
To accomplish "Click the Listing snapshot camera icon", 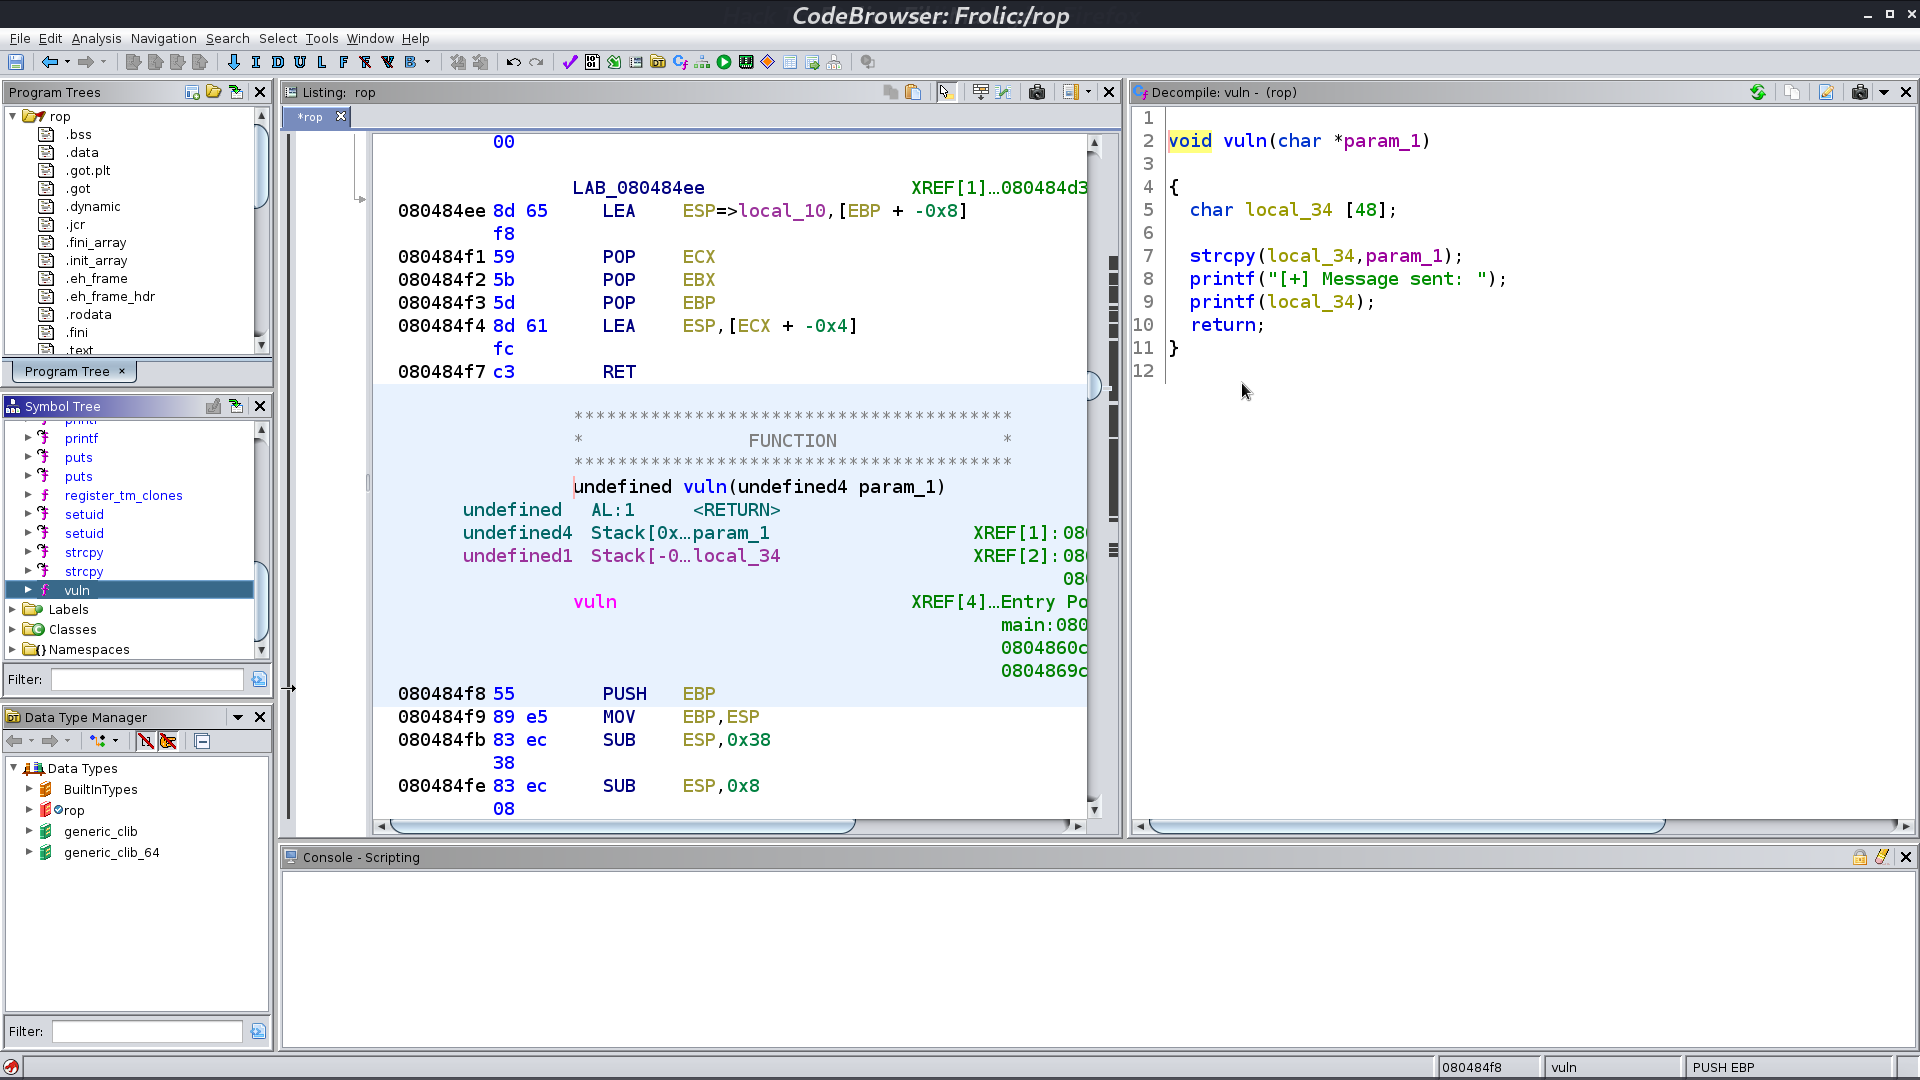I will (1037, 92).
